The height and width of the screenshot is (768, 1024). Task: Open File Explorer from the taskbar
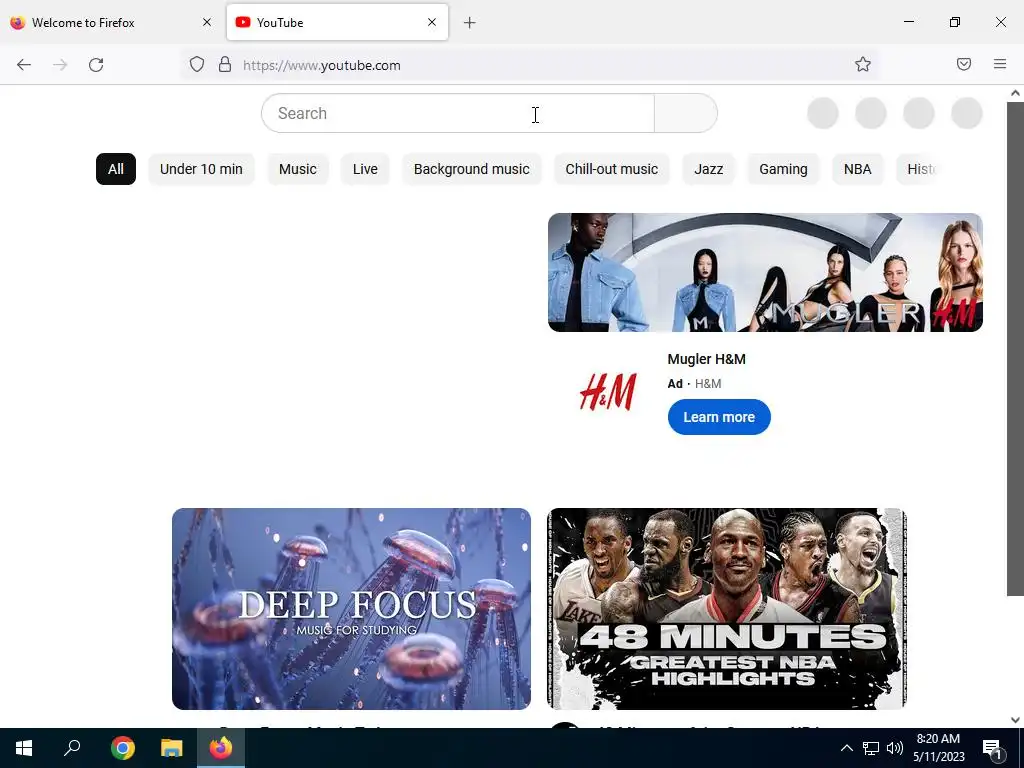pos(172,748)
